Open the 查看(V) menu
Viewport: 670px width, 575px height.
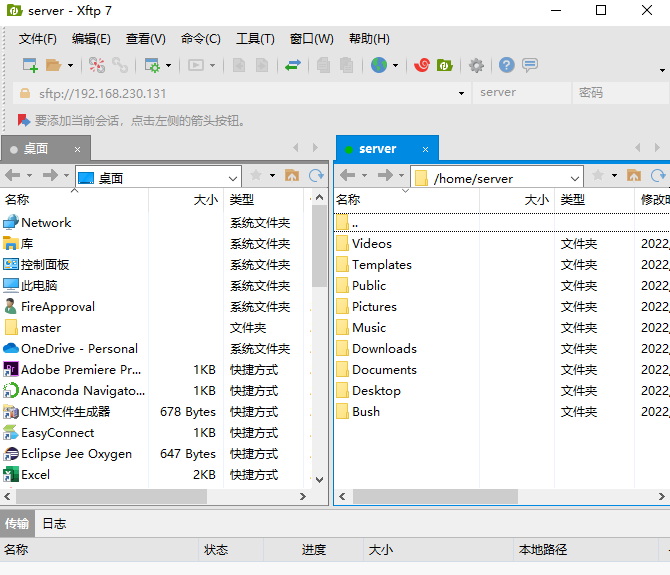(x=145, y=39)
